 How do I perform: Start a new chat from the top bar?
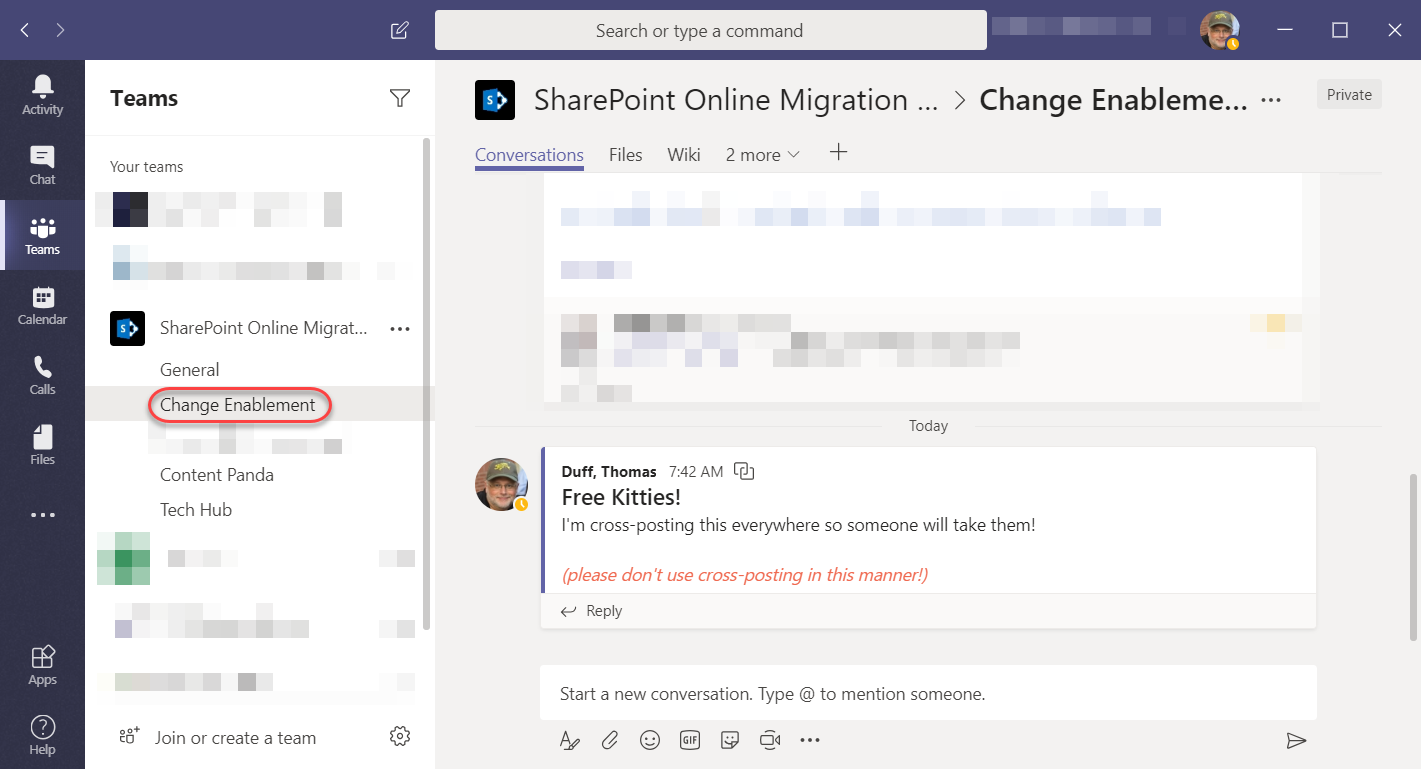coord(399,30)
